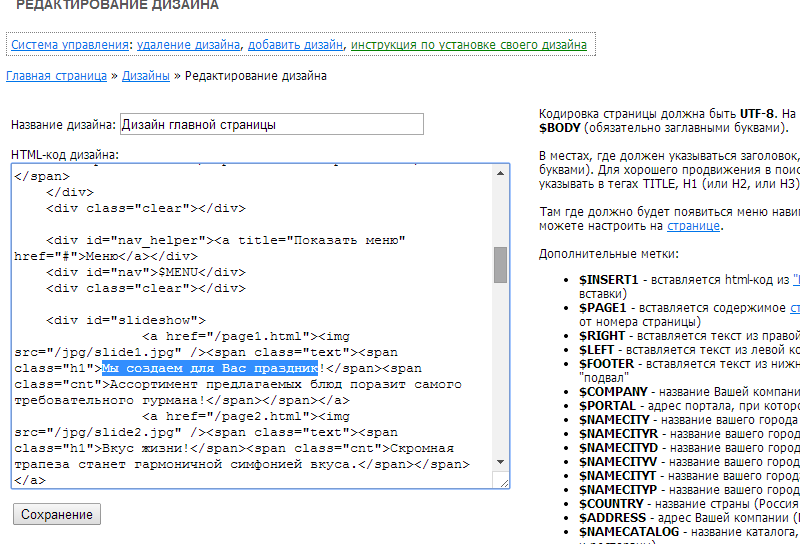Go to Главная страница breadcrumb
800x544 pixels.
pyautogui.click(x=56, y=76)
